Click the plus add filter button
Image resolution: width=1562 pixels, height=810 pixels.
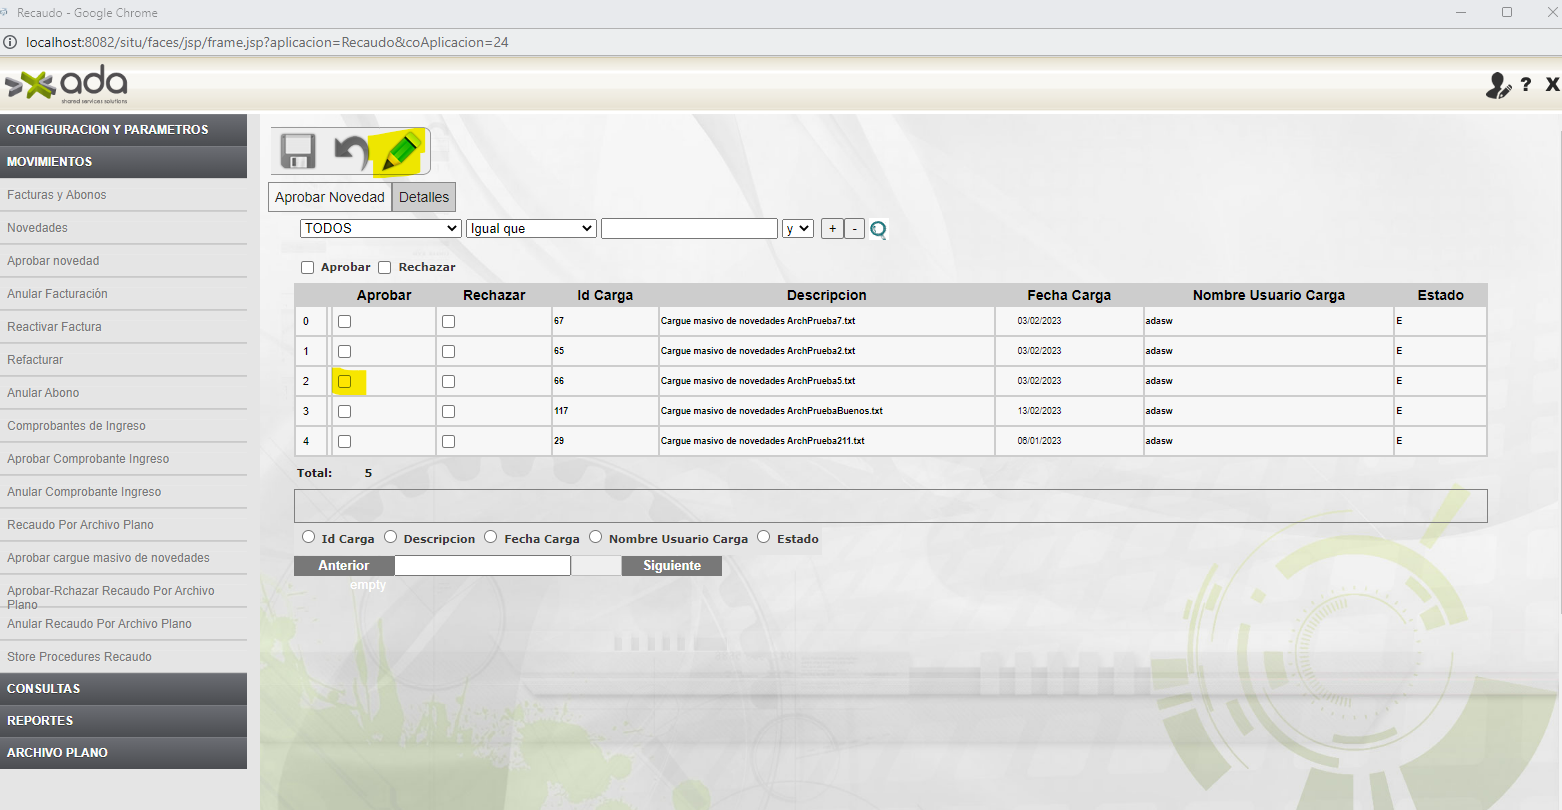point(832,229)
